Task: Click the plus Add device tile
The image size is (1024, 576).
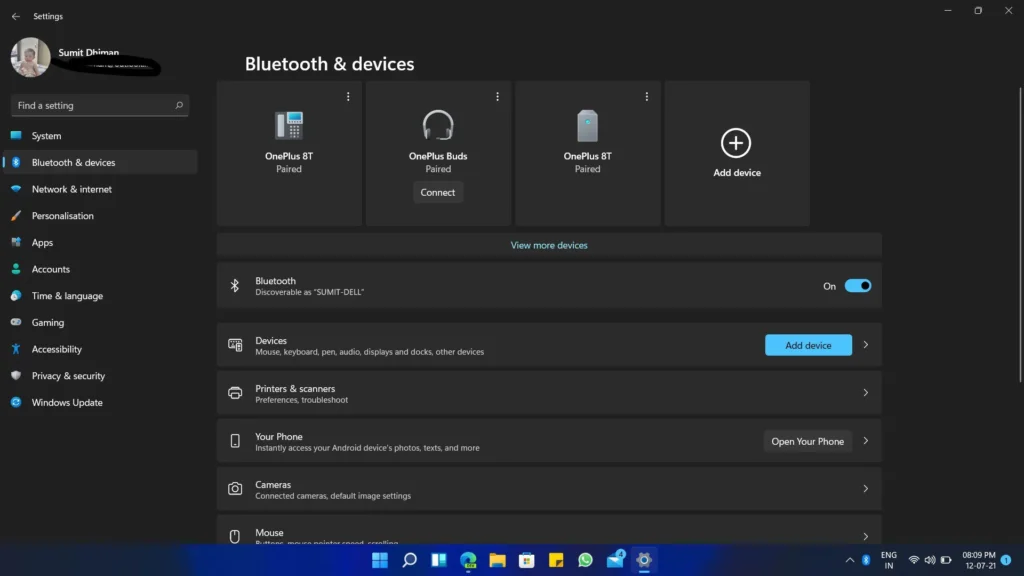Action: click(x=737, y=153)
